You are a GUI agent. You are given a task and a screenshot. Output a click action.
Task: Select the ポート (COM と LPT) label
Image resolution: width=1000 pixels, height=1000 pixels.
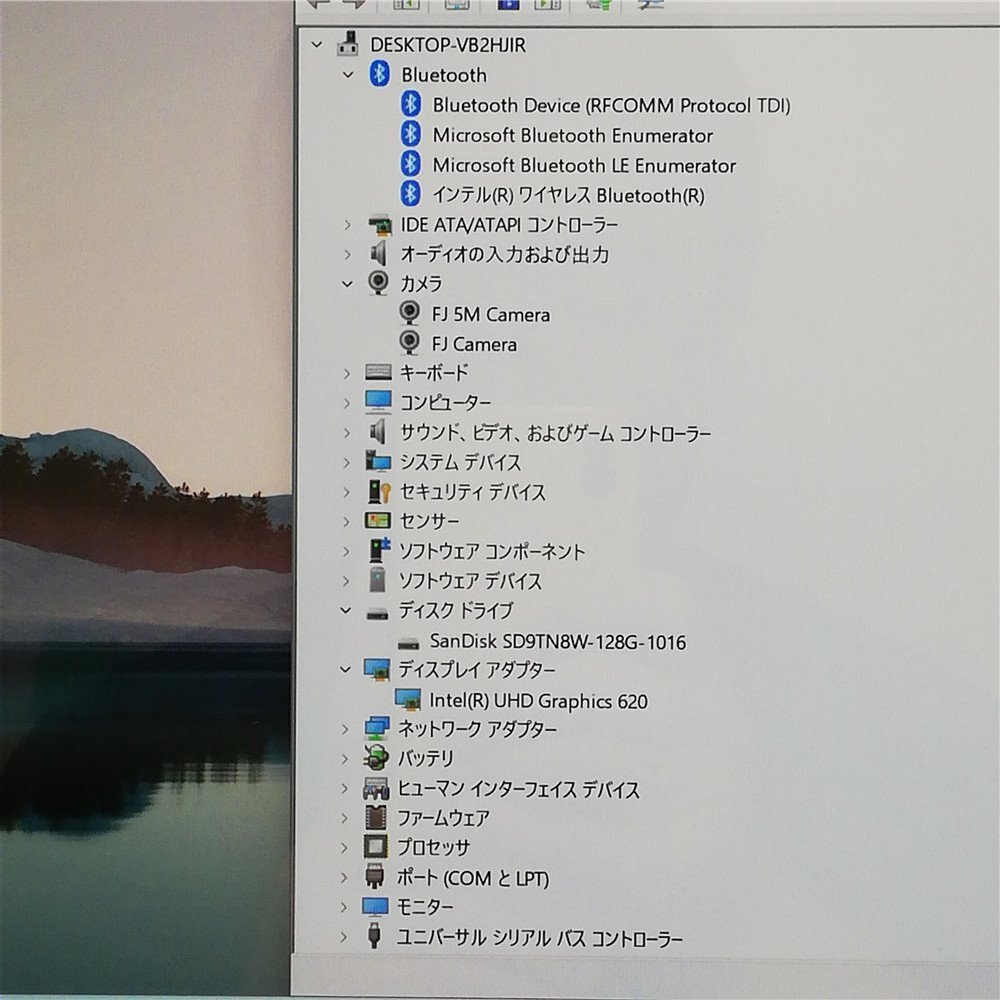click(x=473, y=878)
